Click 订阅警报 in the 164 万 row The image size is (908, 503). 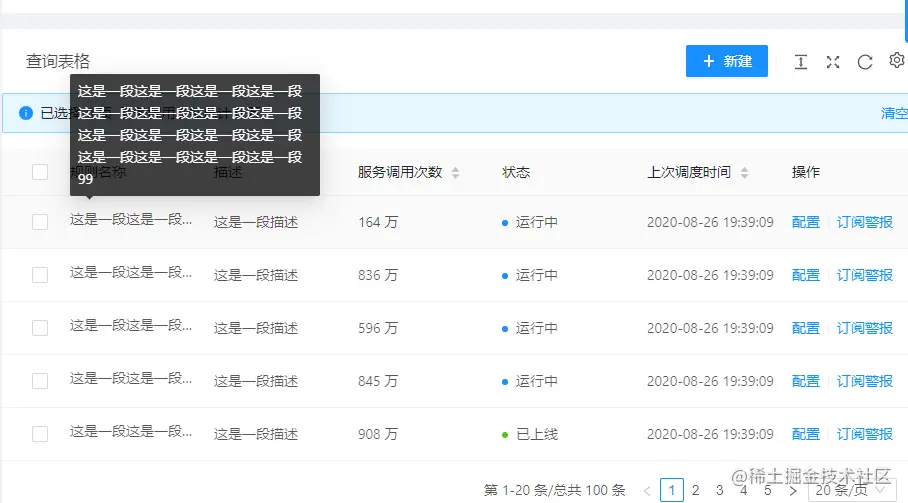865,222
